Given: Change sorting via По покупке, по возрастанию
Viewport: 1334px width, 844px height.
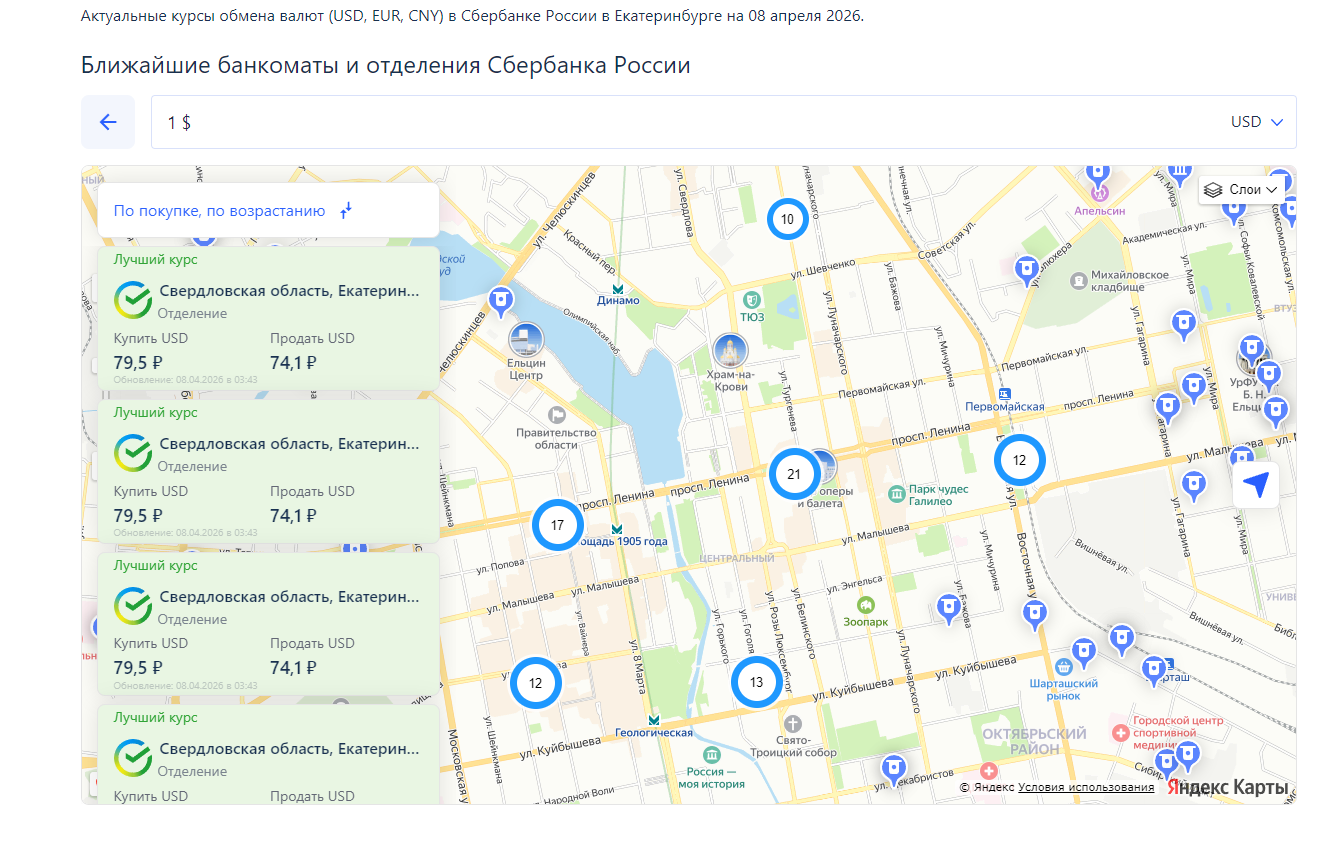Looking at the screenshot, I should (x=233, y=211).
